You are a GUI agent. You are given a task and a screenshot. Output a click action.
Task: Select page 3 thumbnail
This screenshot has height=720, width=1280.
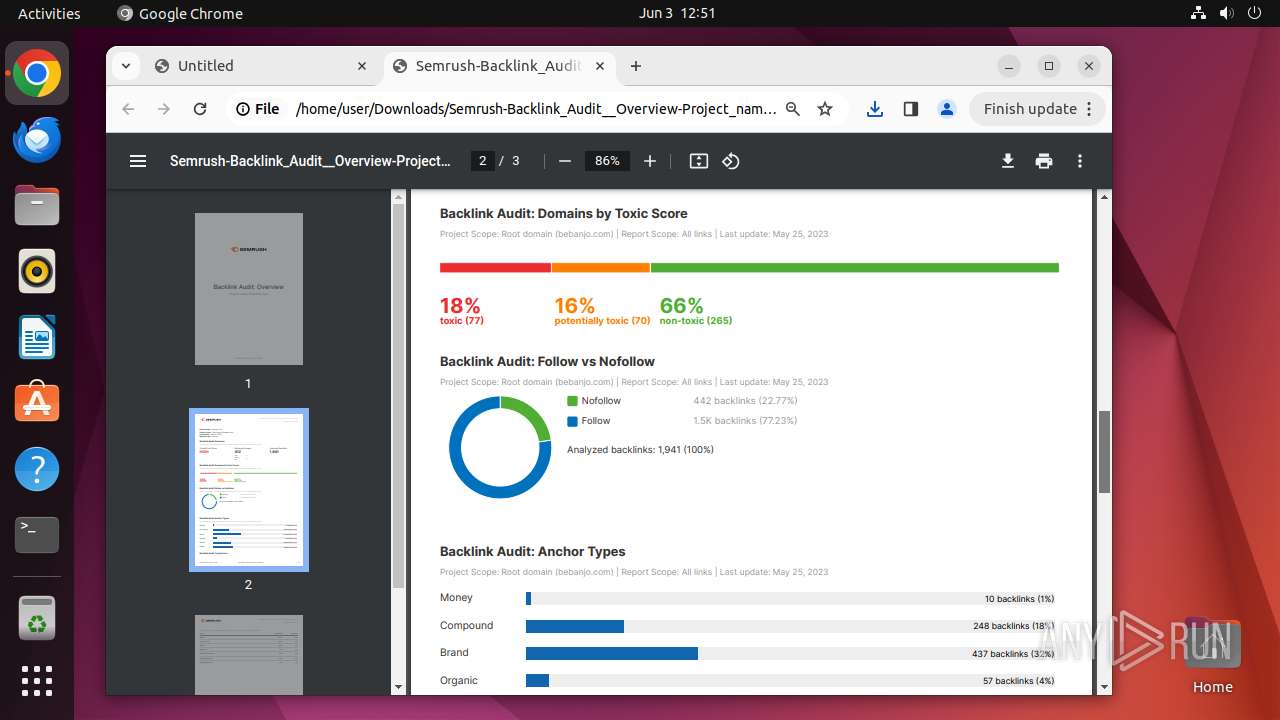click(x=249, y=655)
